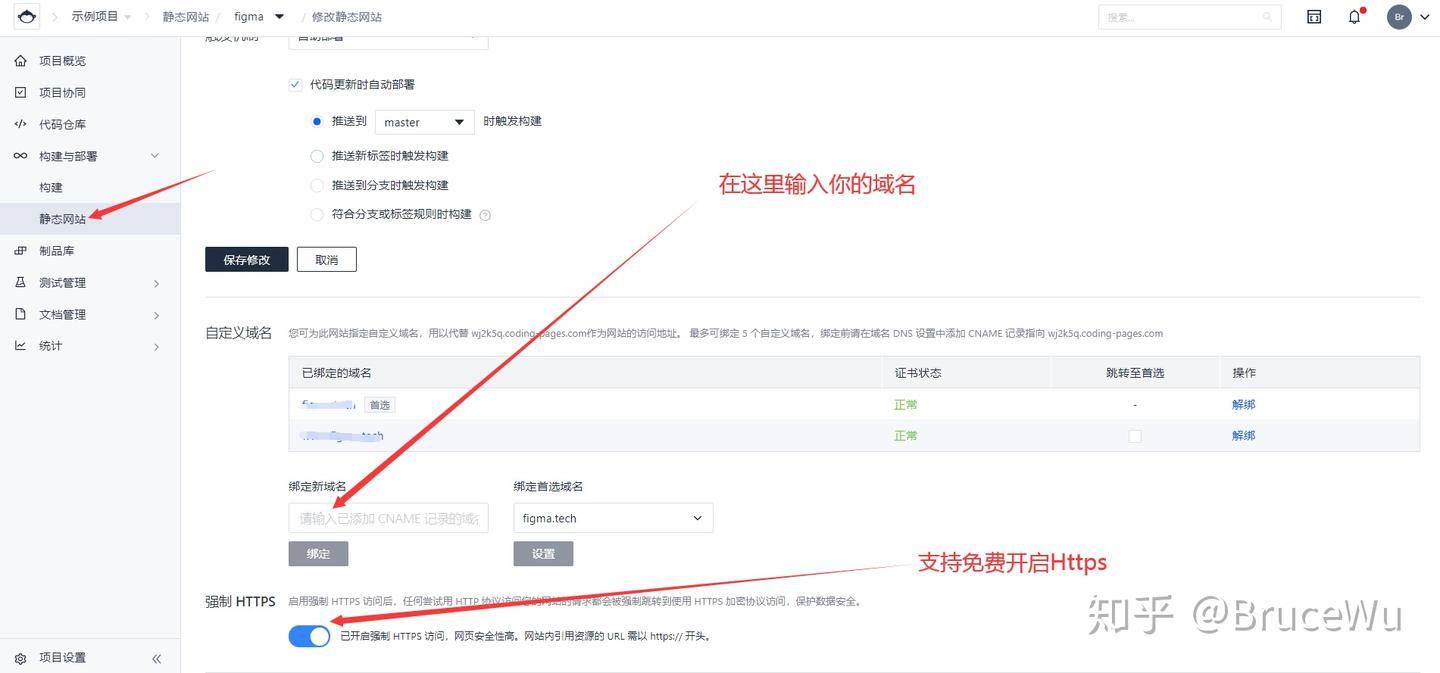The height and width of the screenshot is (673, 1440).
Task: Click the CNAME domain input field
Action: tap(388, 517)
